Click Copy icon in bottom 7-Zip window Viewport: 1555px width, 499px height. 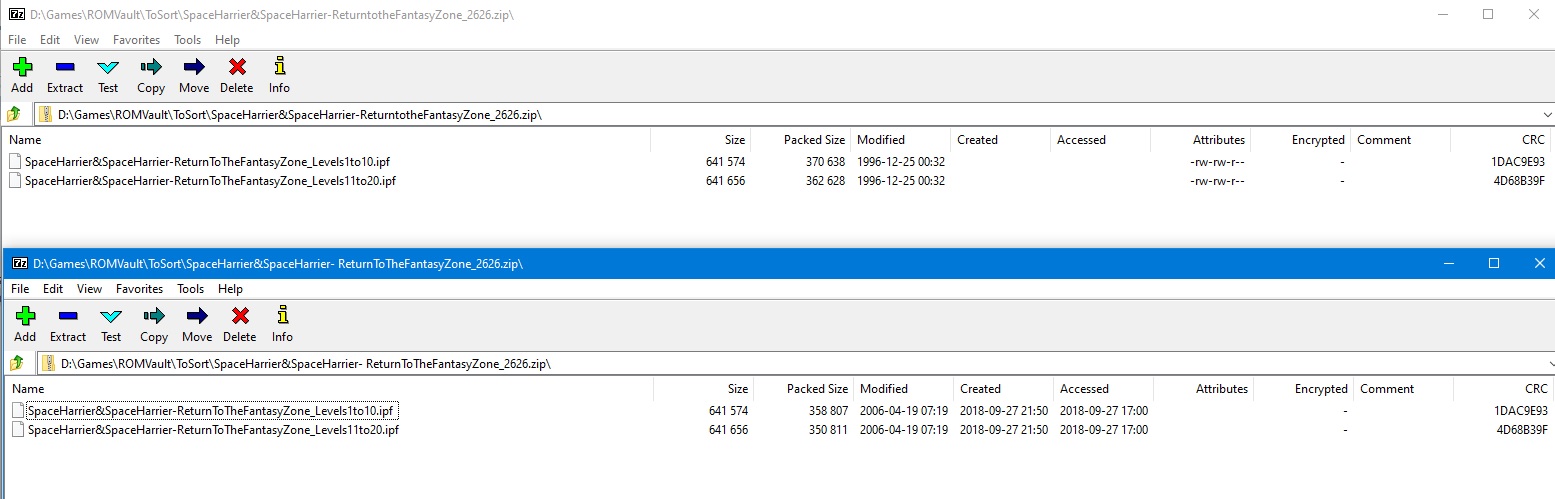tap(154, 317)
